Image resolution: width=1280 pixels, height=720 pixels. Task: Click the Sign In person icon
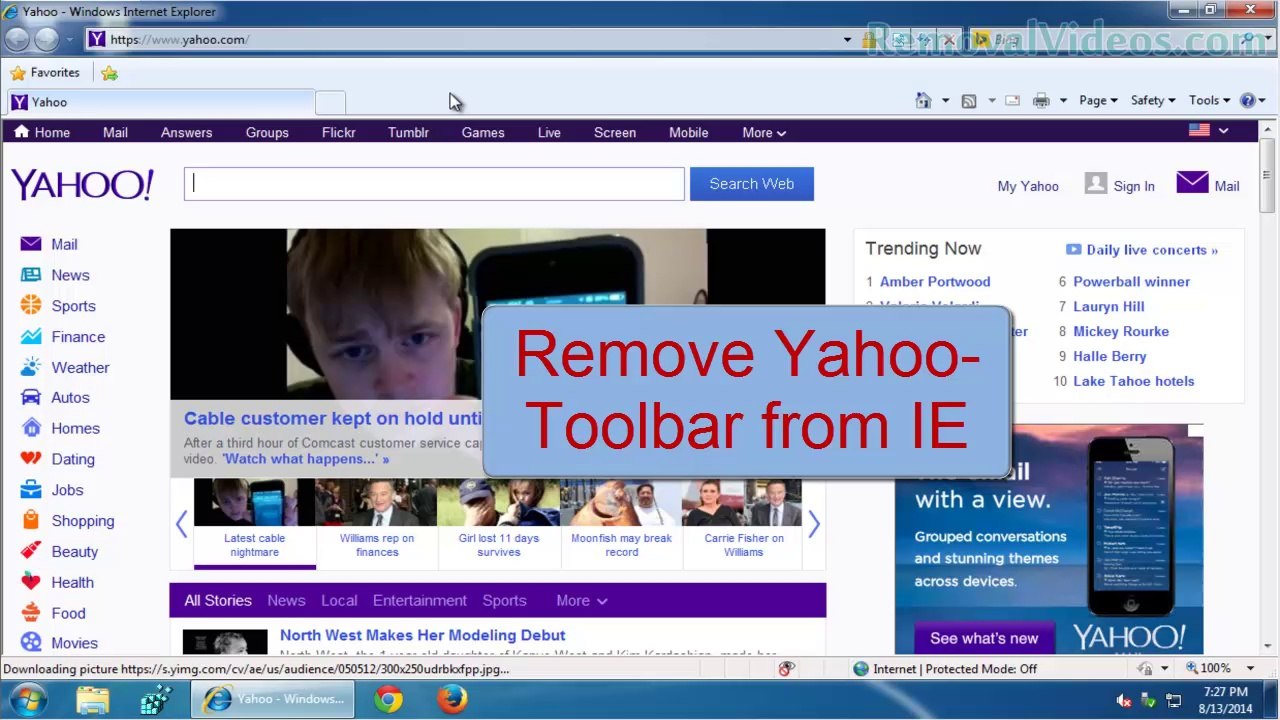click(x=1096, y=184)
